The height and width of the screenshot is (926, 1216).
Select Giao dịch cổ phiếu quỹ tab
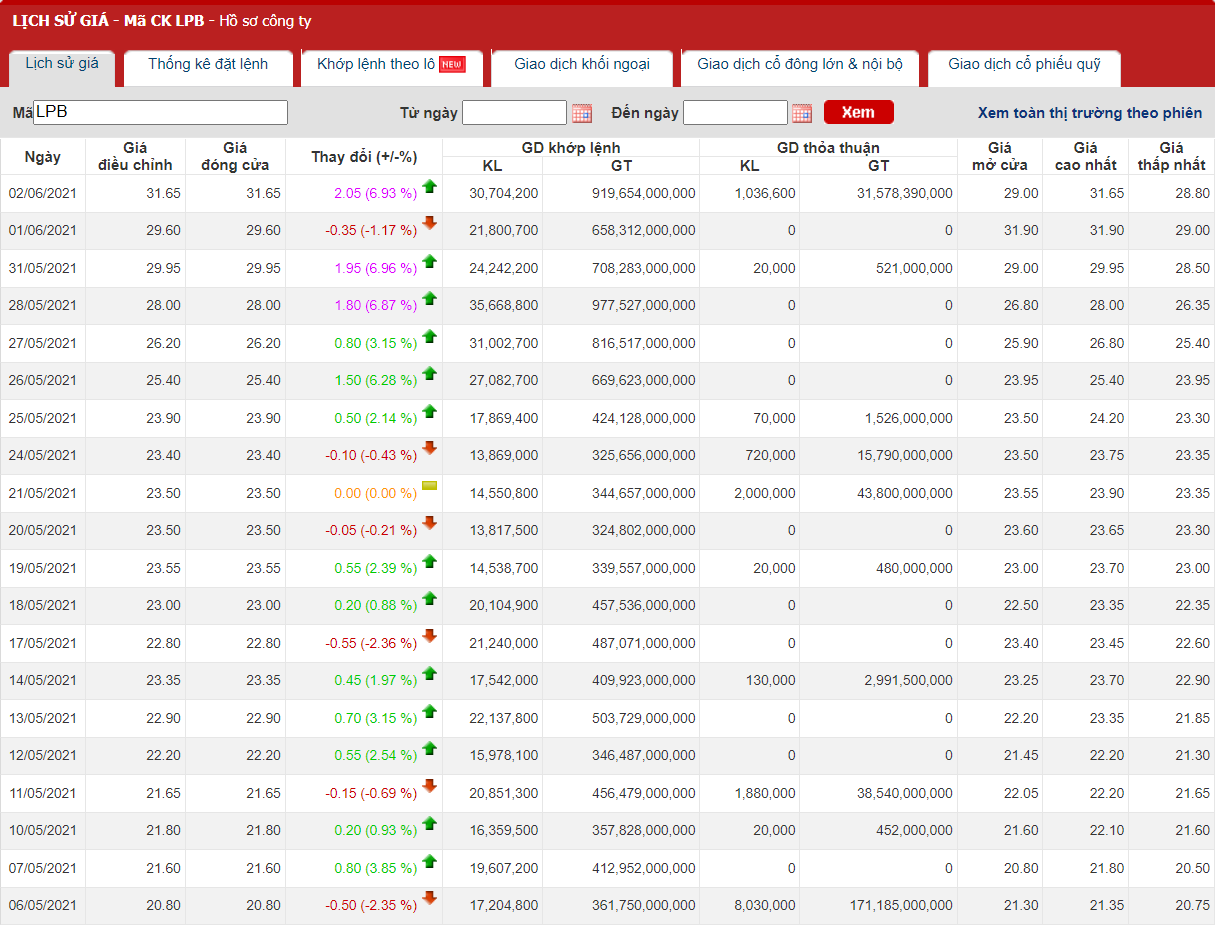click(x=1024, y=64)
